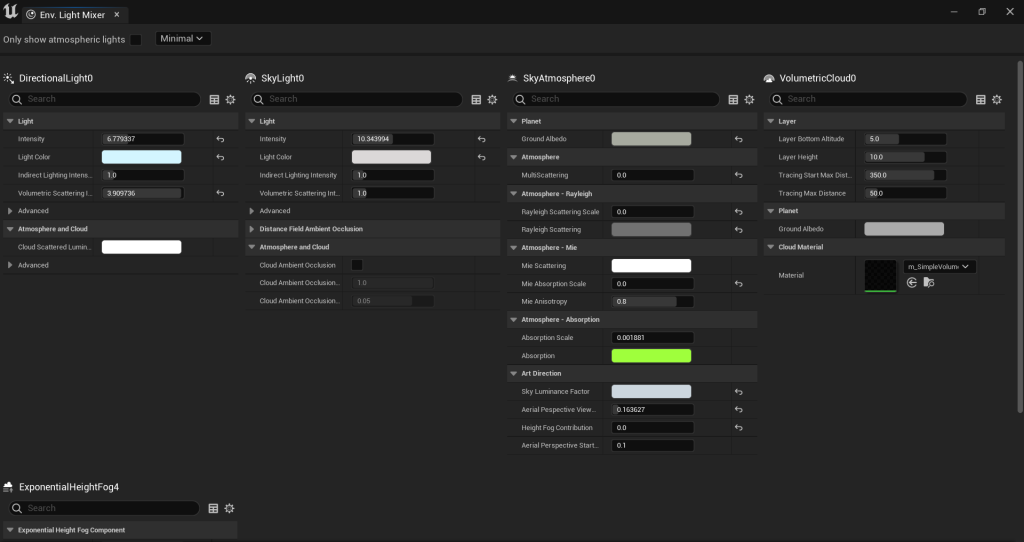Browse to cloud material in Content Browser

tap(929, 283)
